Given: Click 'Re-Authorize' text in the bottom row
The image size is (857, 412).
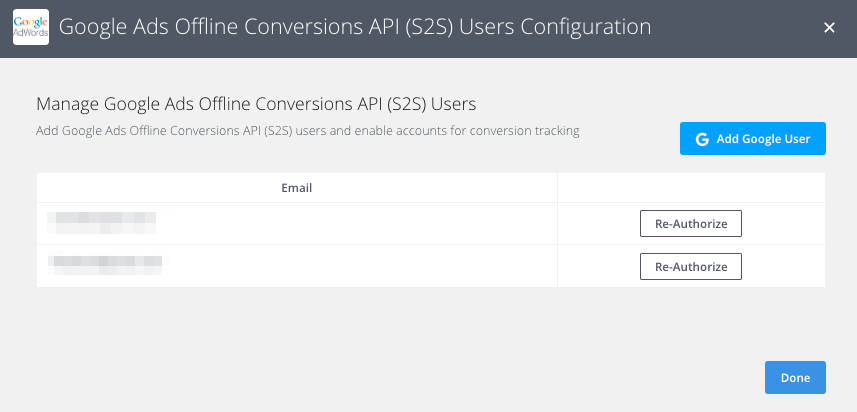Looking at the screenshot, I should (x=691, y=267).
